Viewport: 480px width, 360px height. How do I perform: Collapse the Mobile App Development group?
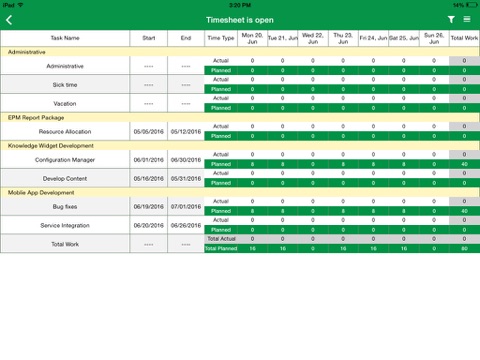click(x=240, y=192)
